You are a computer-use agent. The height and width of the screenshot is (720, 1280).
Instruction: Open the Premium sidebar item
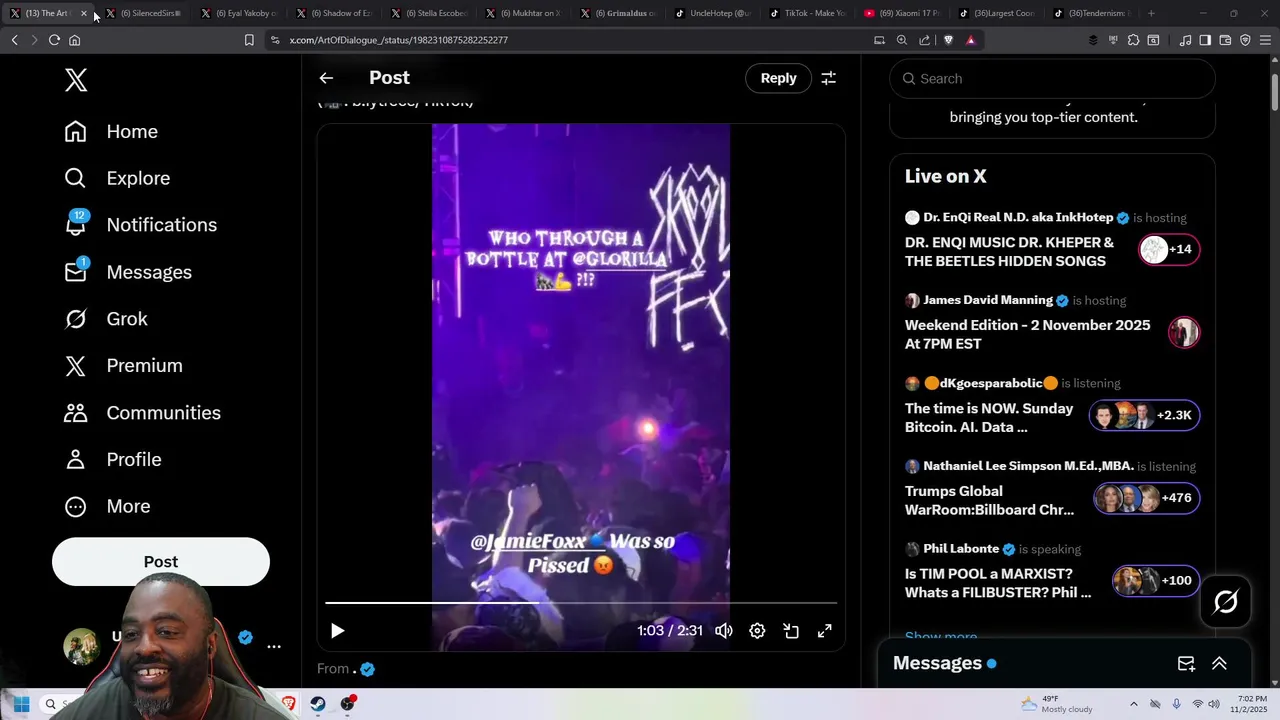click(x=123, y=366)
